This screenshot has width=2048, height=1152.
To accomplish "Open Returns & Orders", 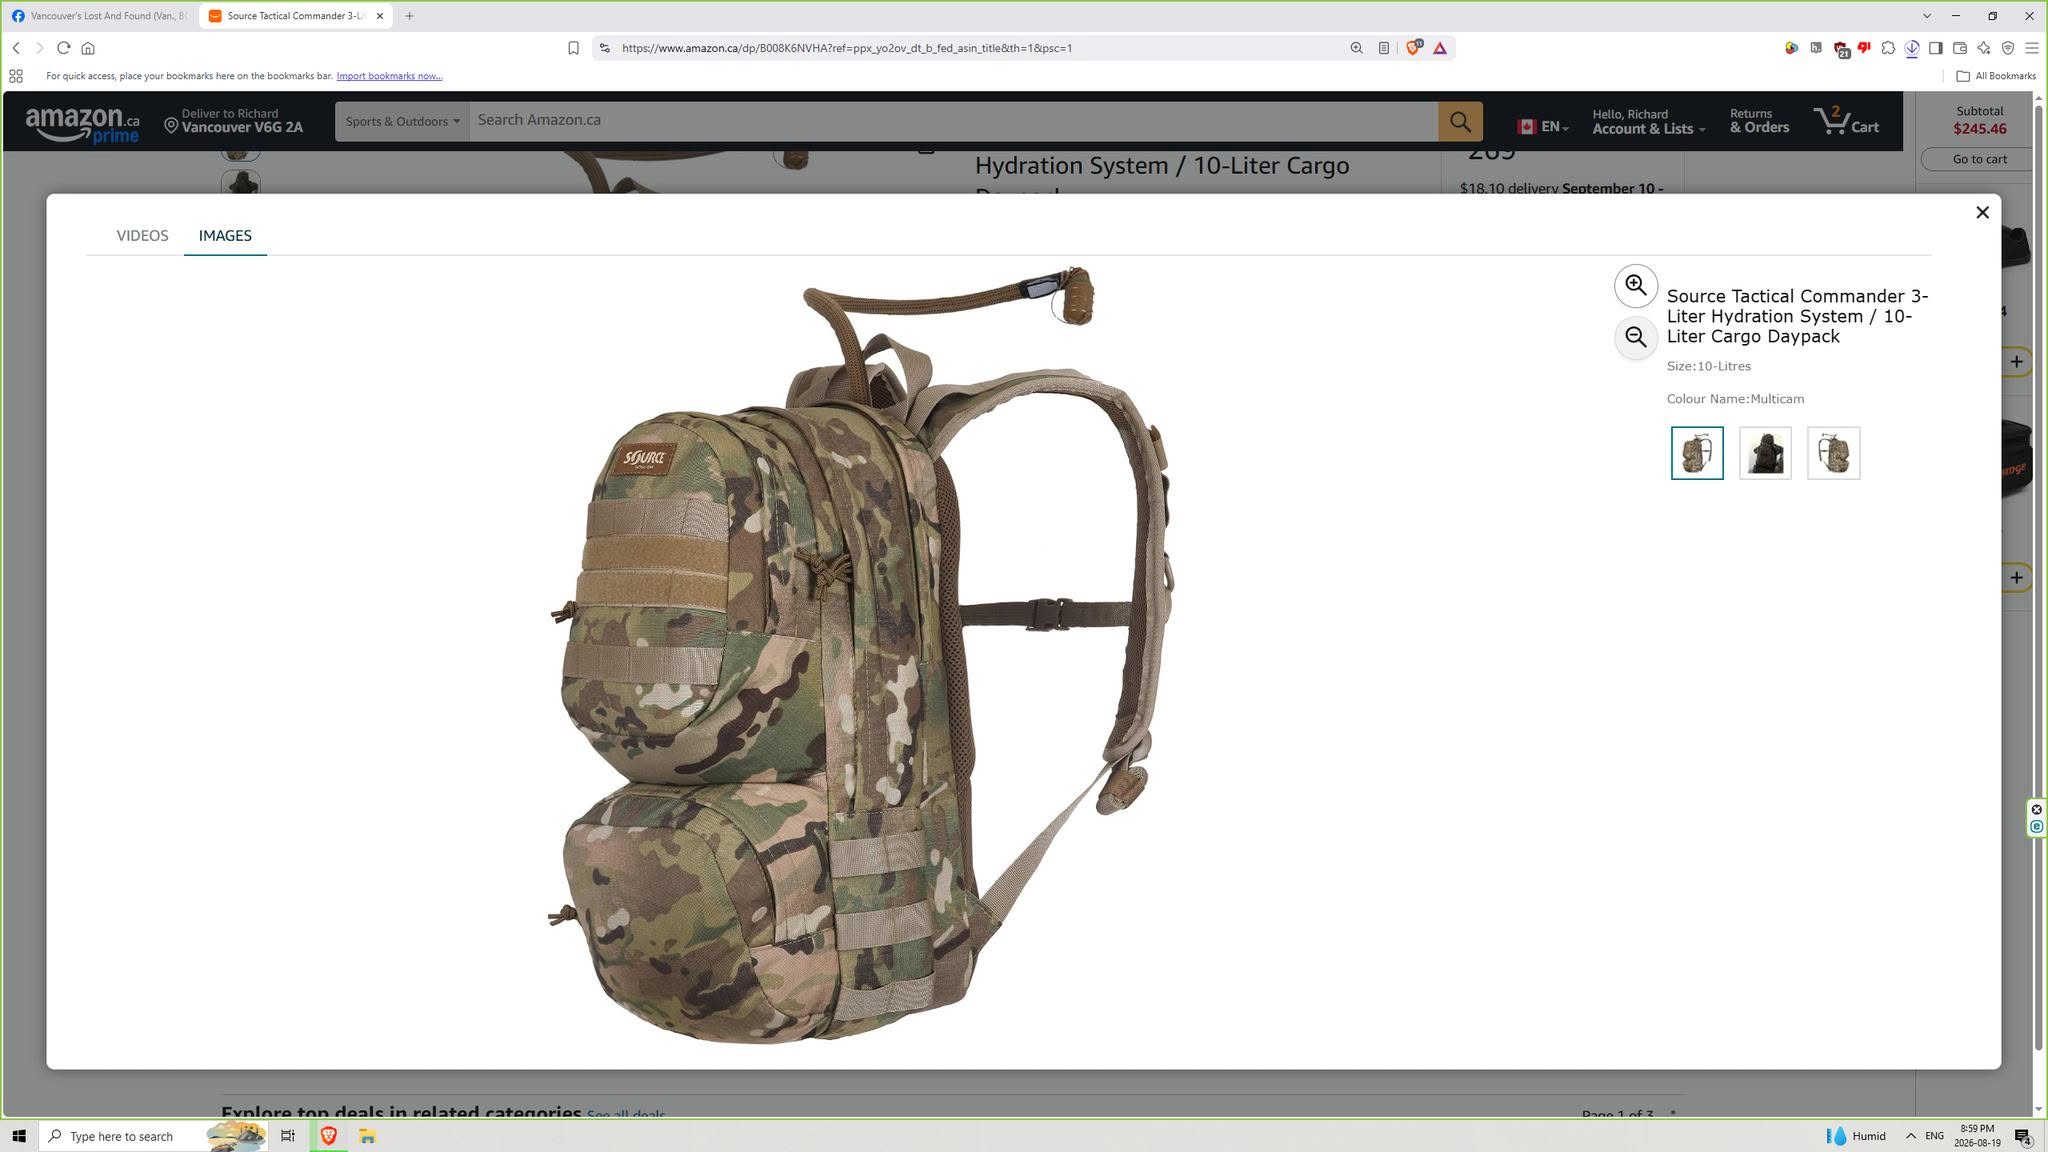I will tap(1759, 122).
